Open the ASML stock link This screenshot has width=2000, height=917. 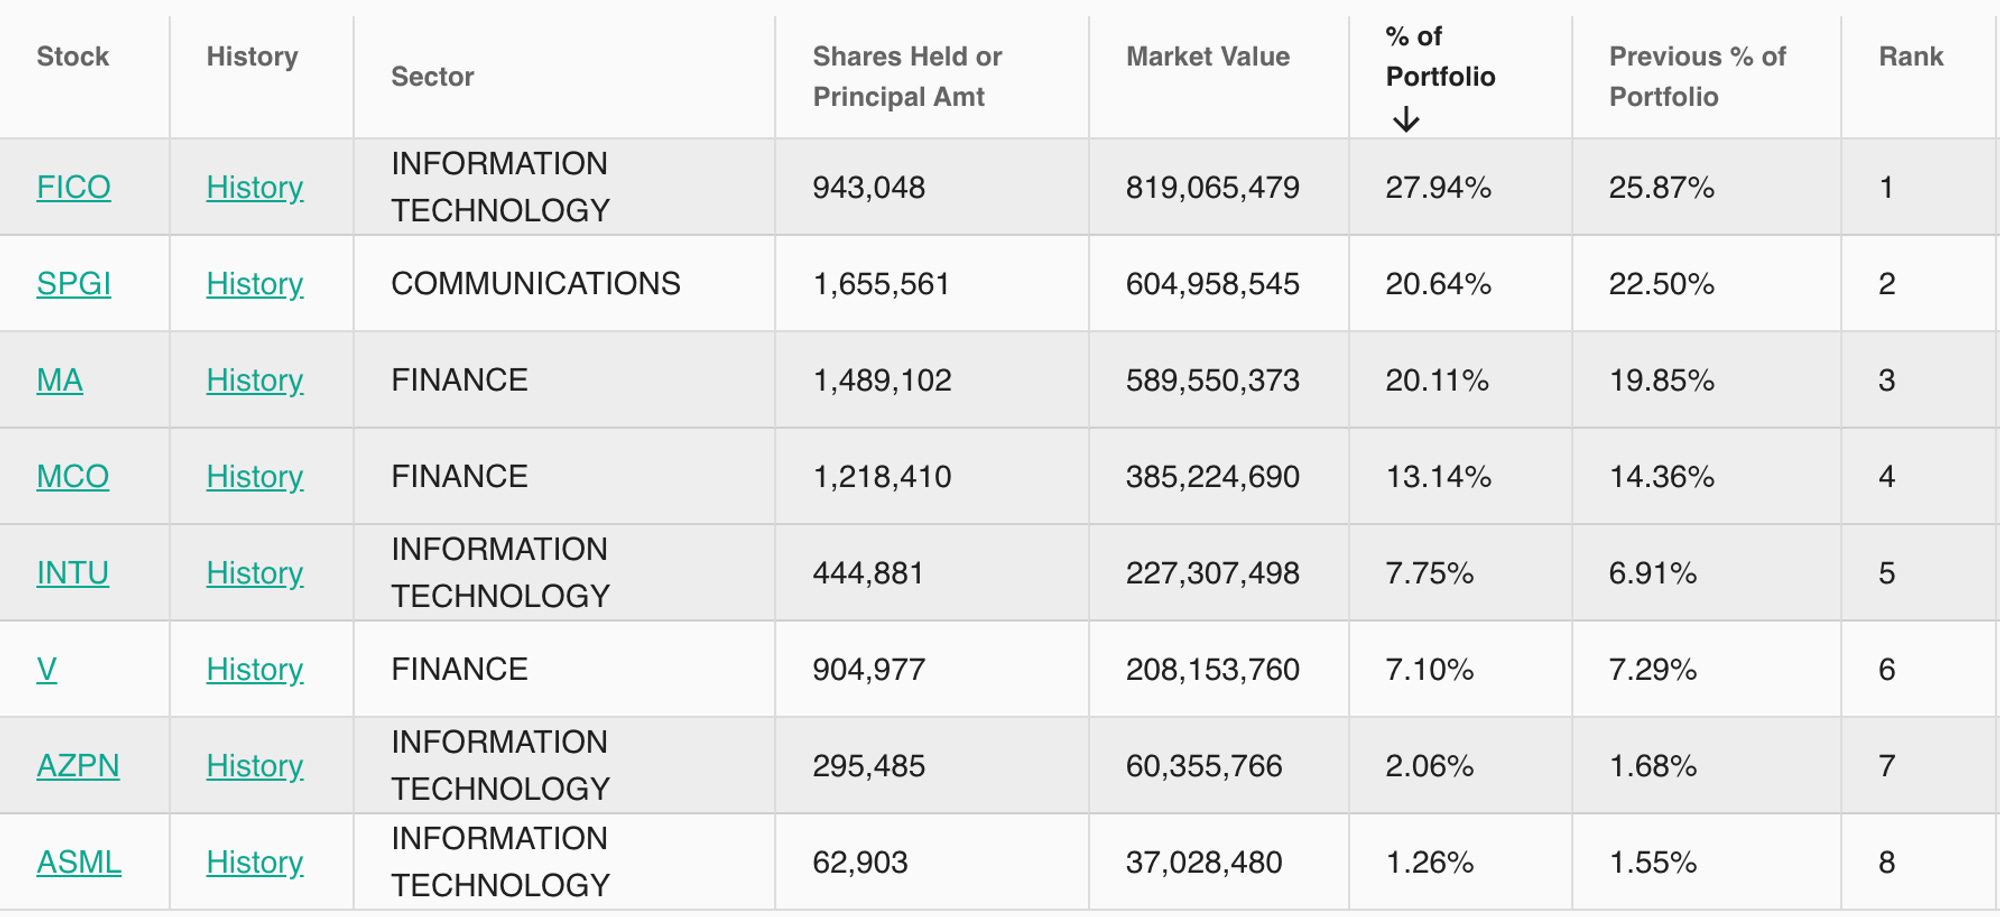[x=78, y=862]
